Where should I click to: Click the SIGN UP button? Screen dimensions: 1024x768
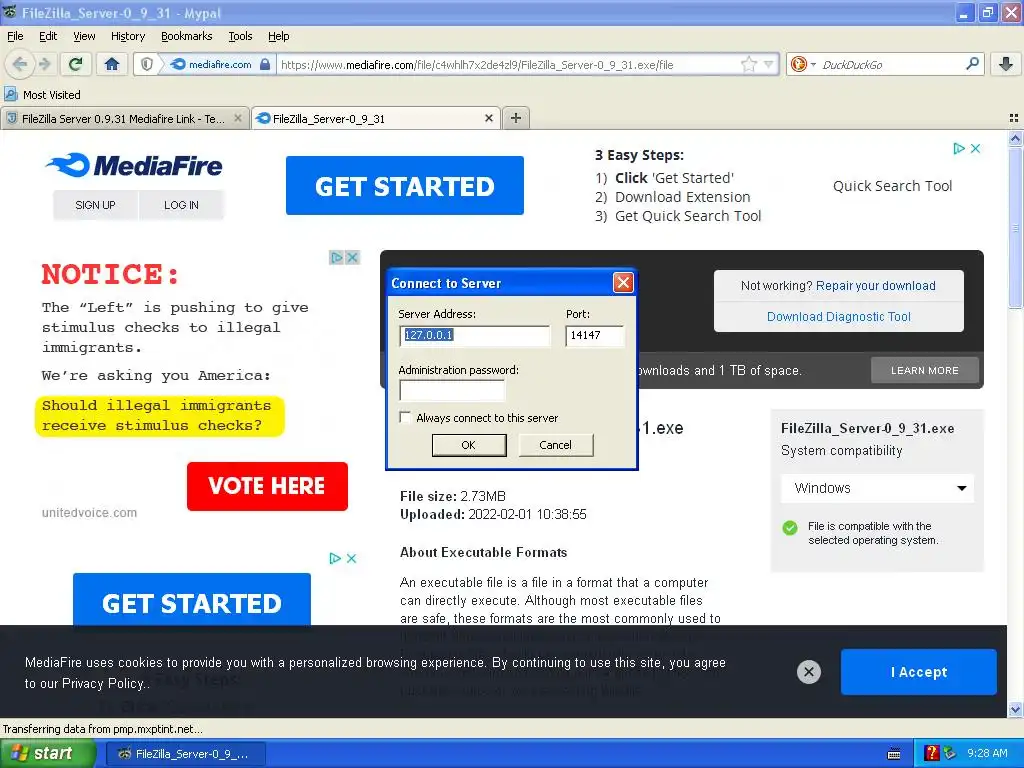tap(95, 204)
